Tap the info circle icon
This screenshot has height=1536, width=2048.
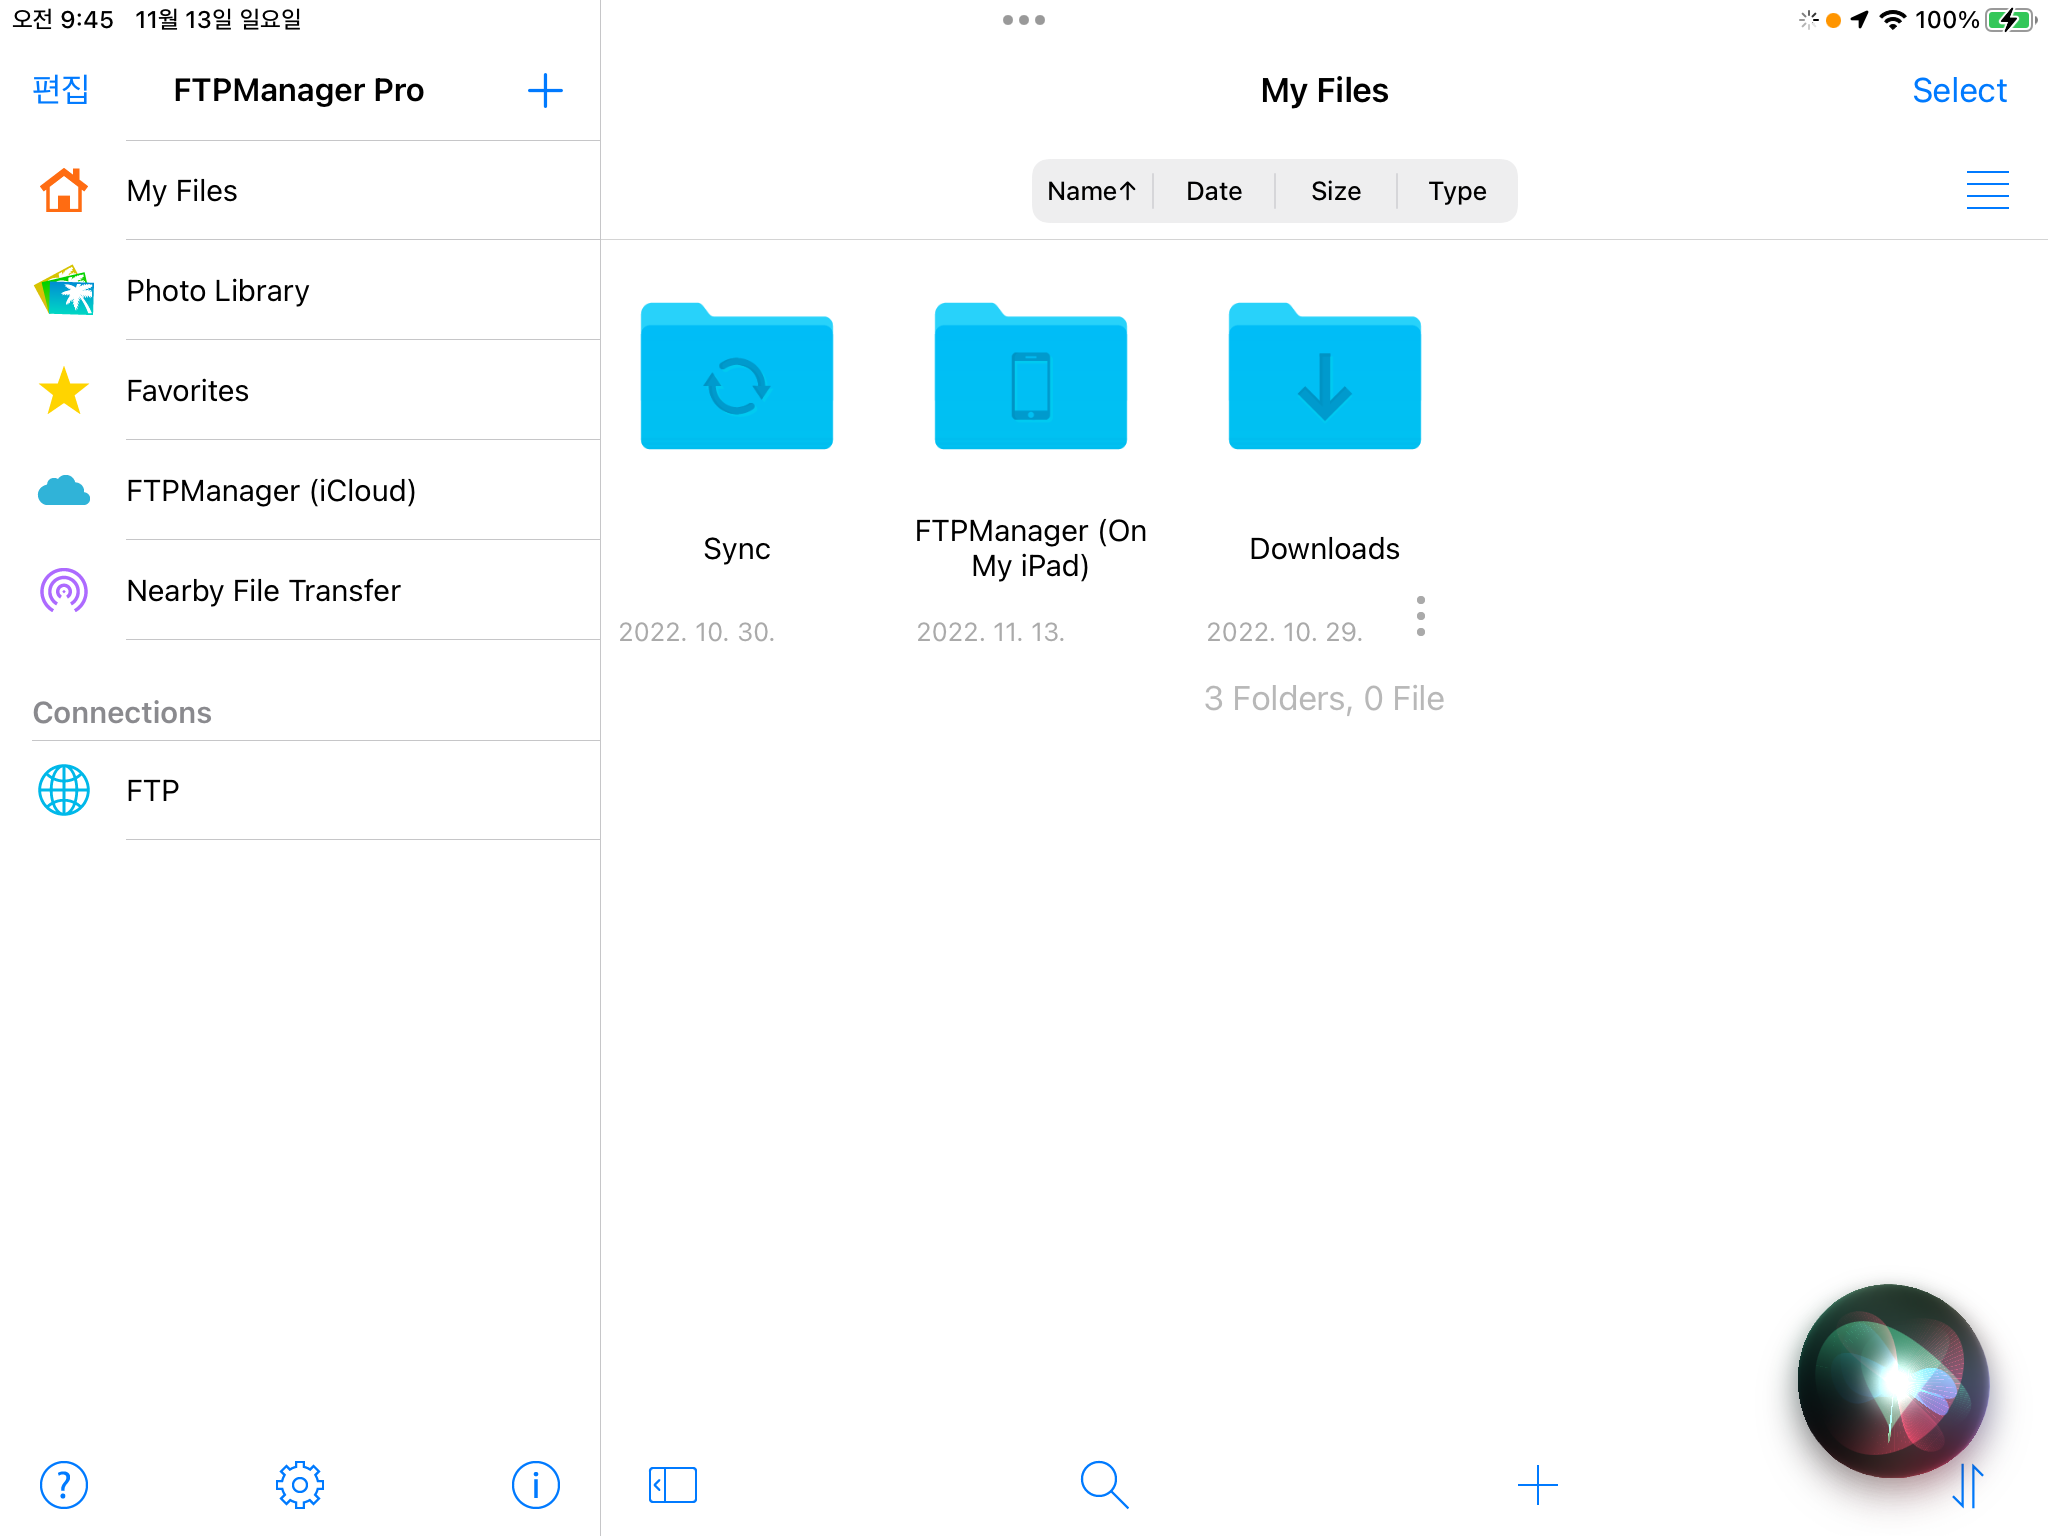coord(535,1485)
